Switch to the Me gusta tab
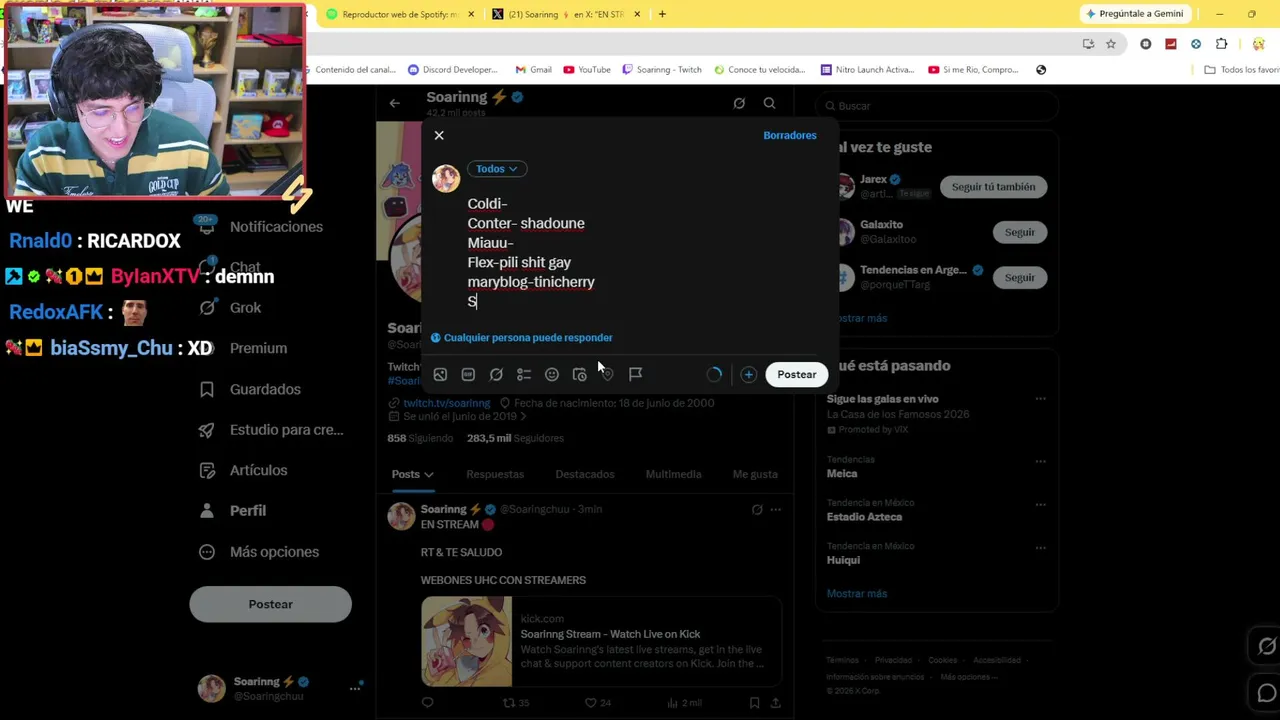1280x720 pixels. point(755,474)
